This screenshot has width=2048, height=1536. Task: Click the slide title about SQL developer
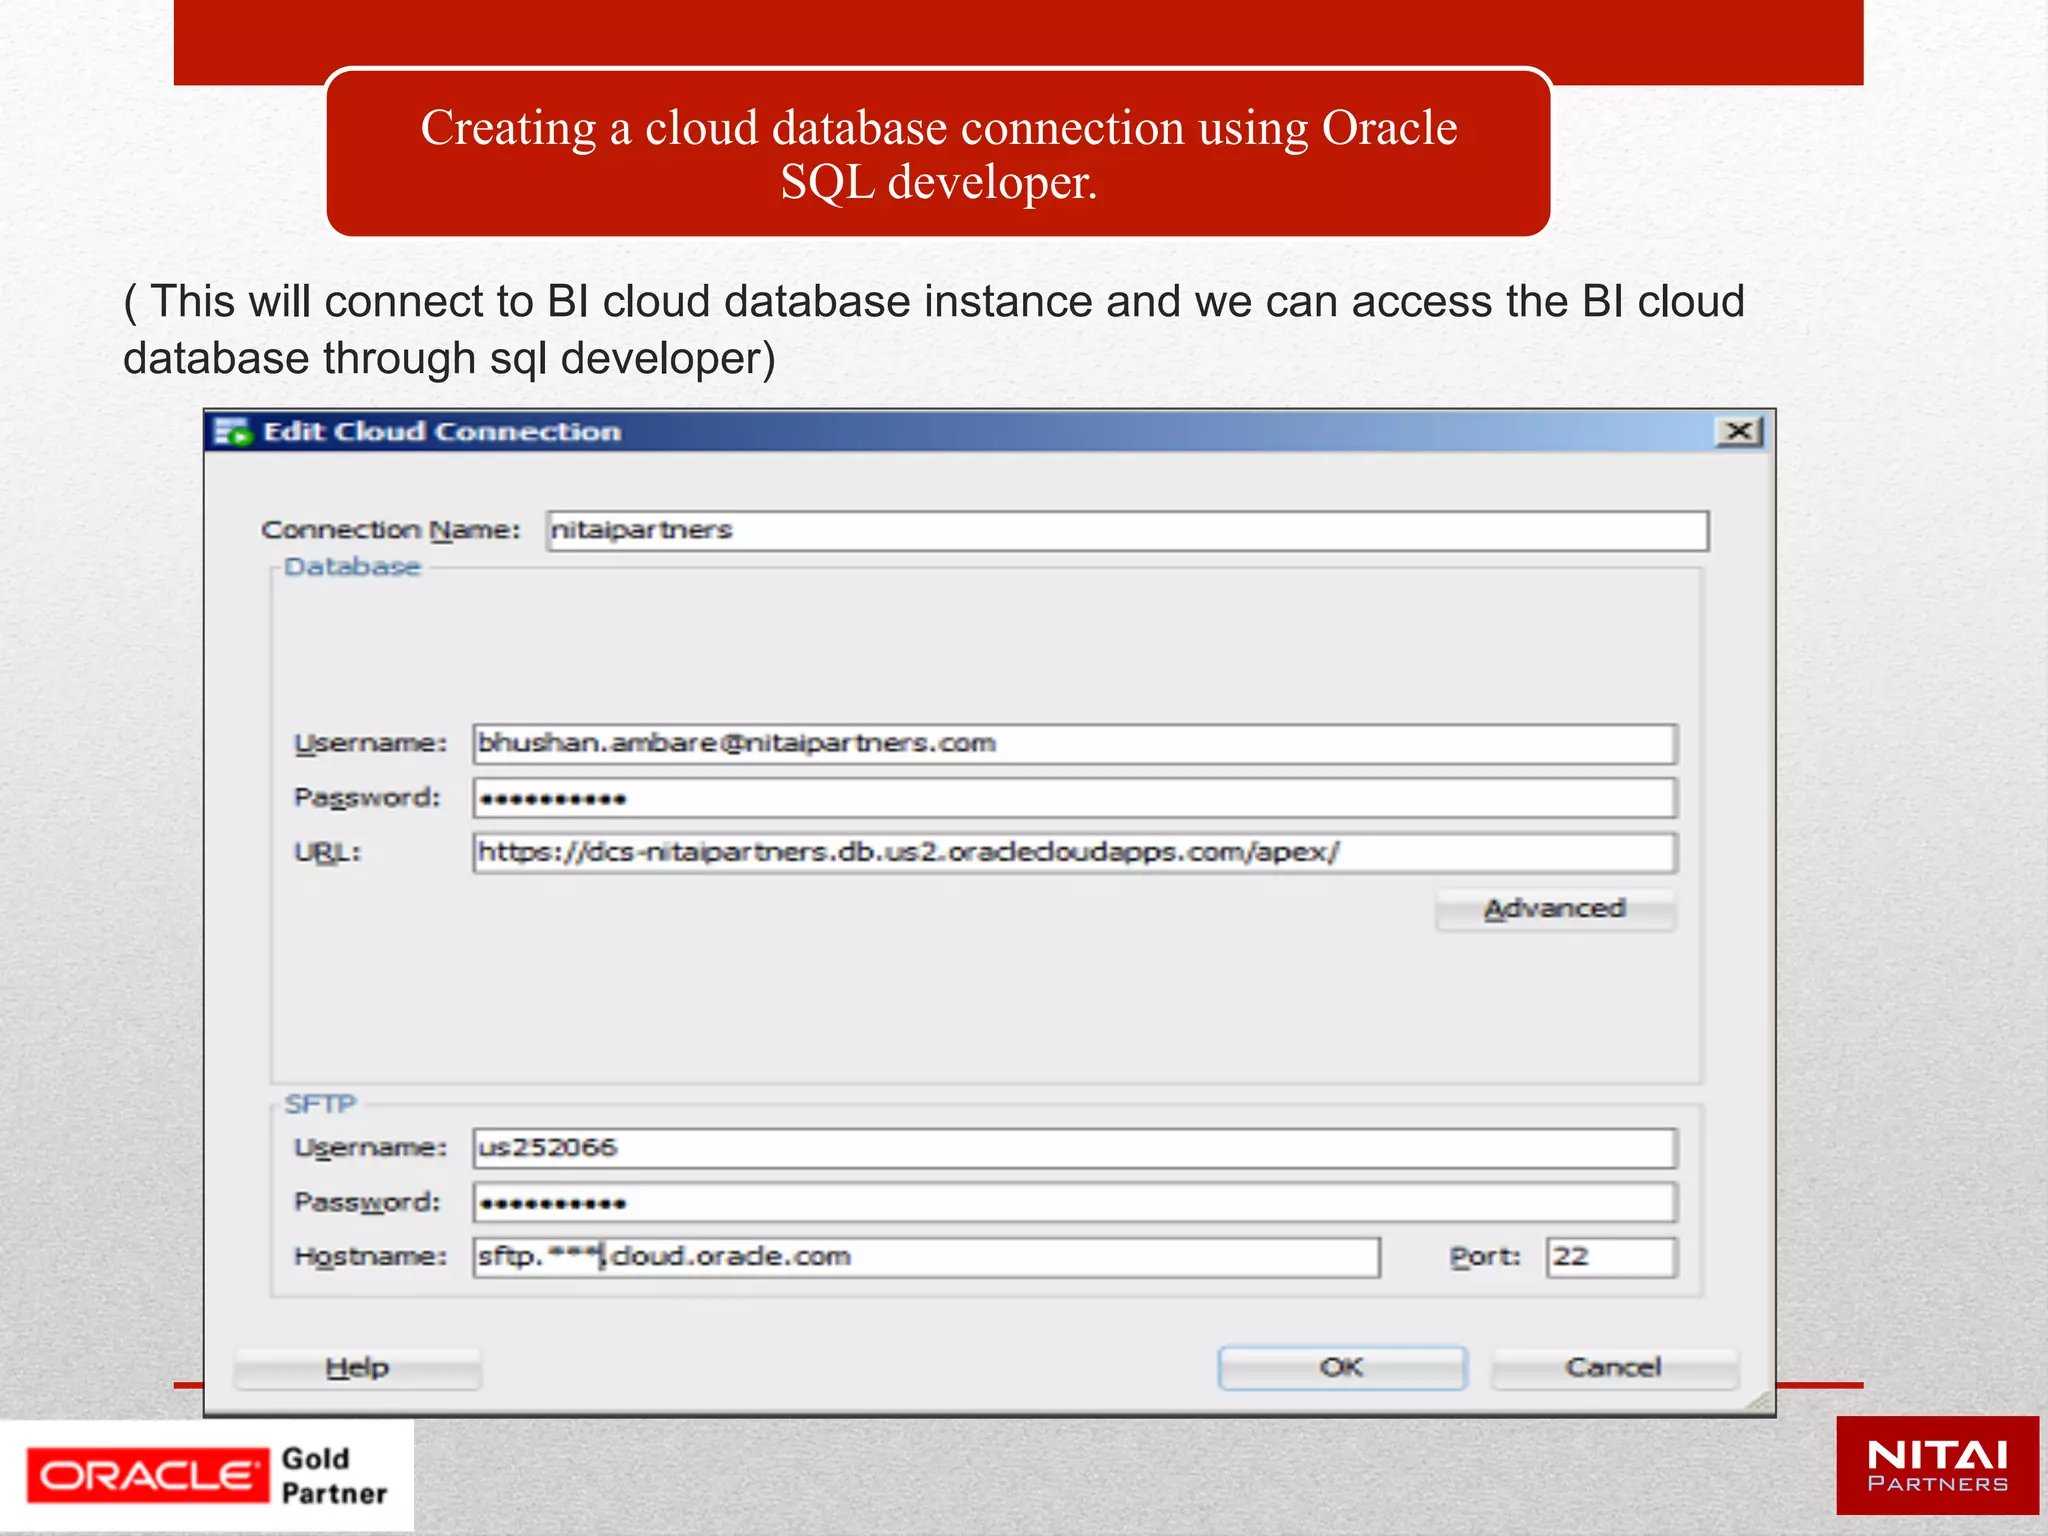pos(938,154)
